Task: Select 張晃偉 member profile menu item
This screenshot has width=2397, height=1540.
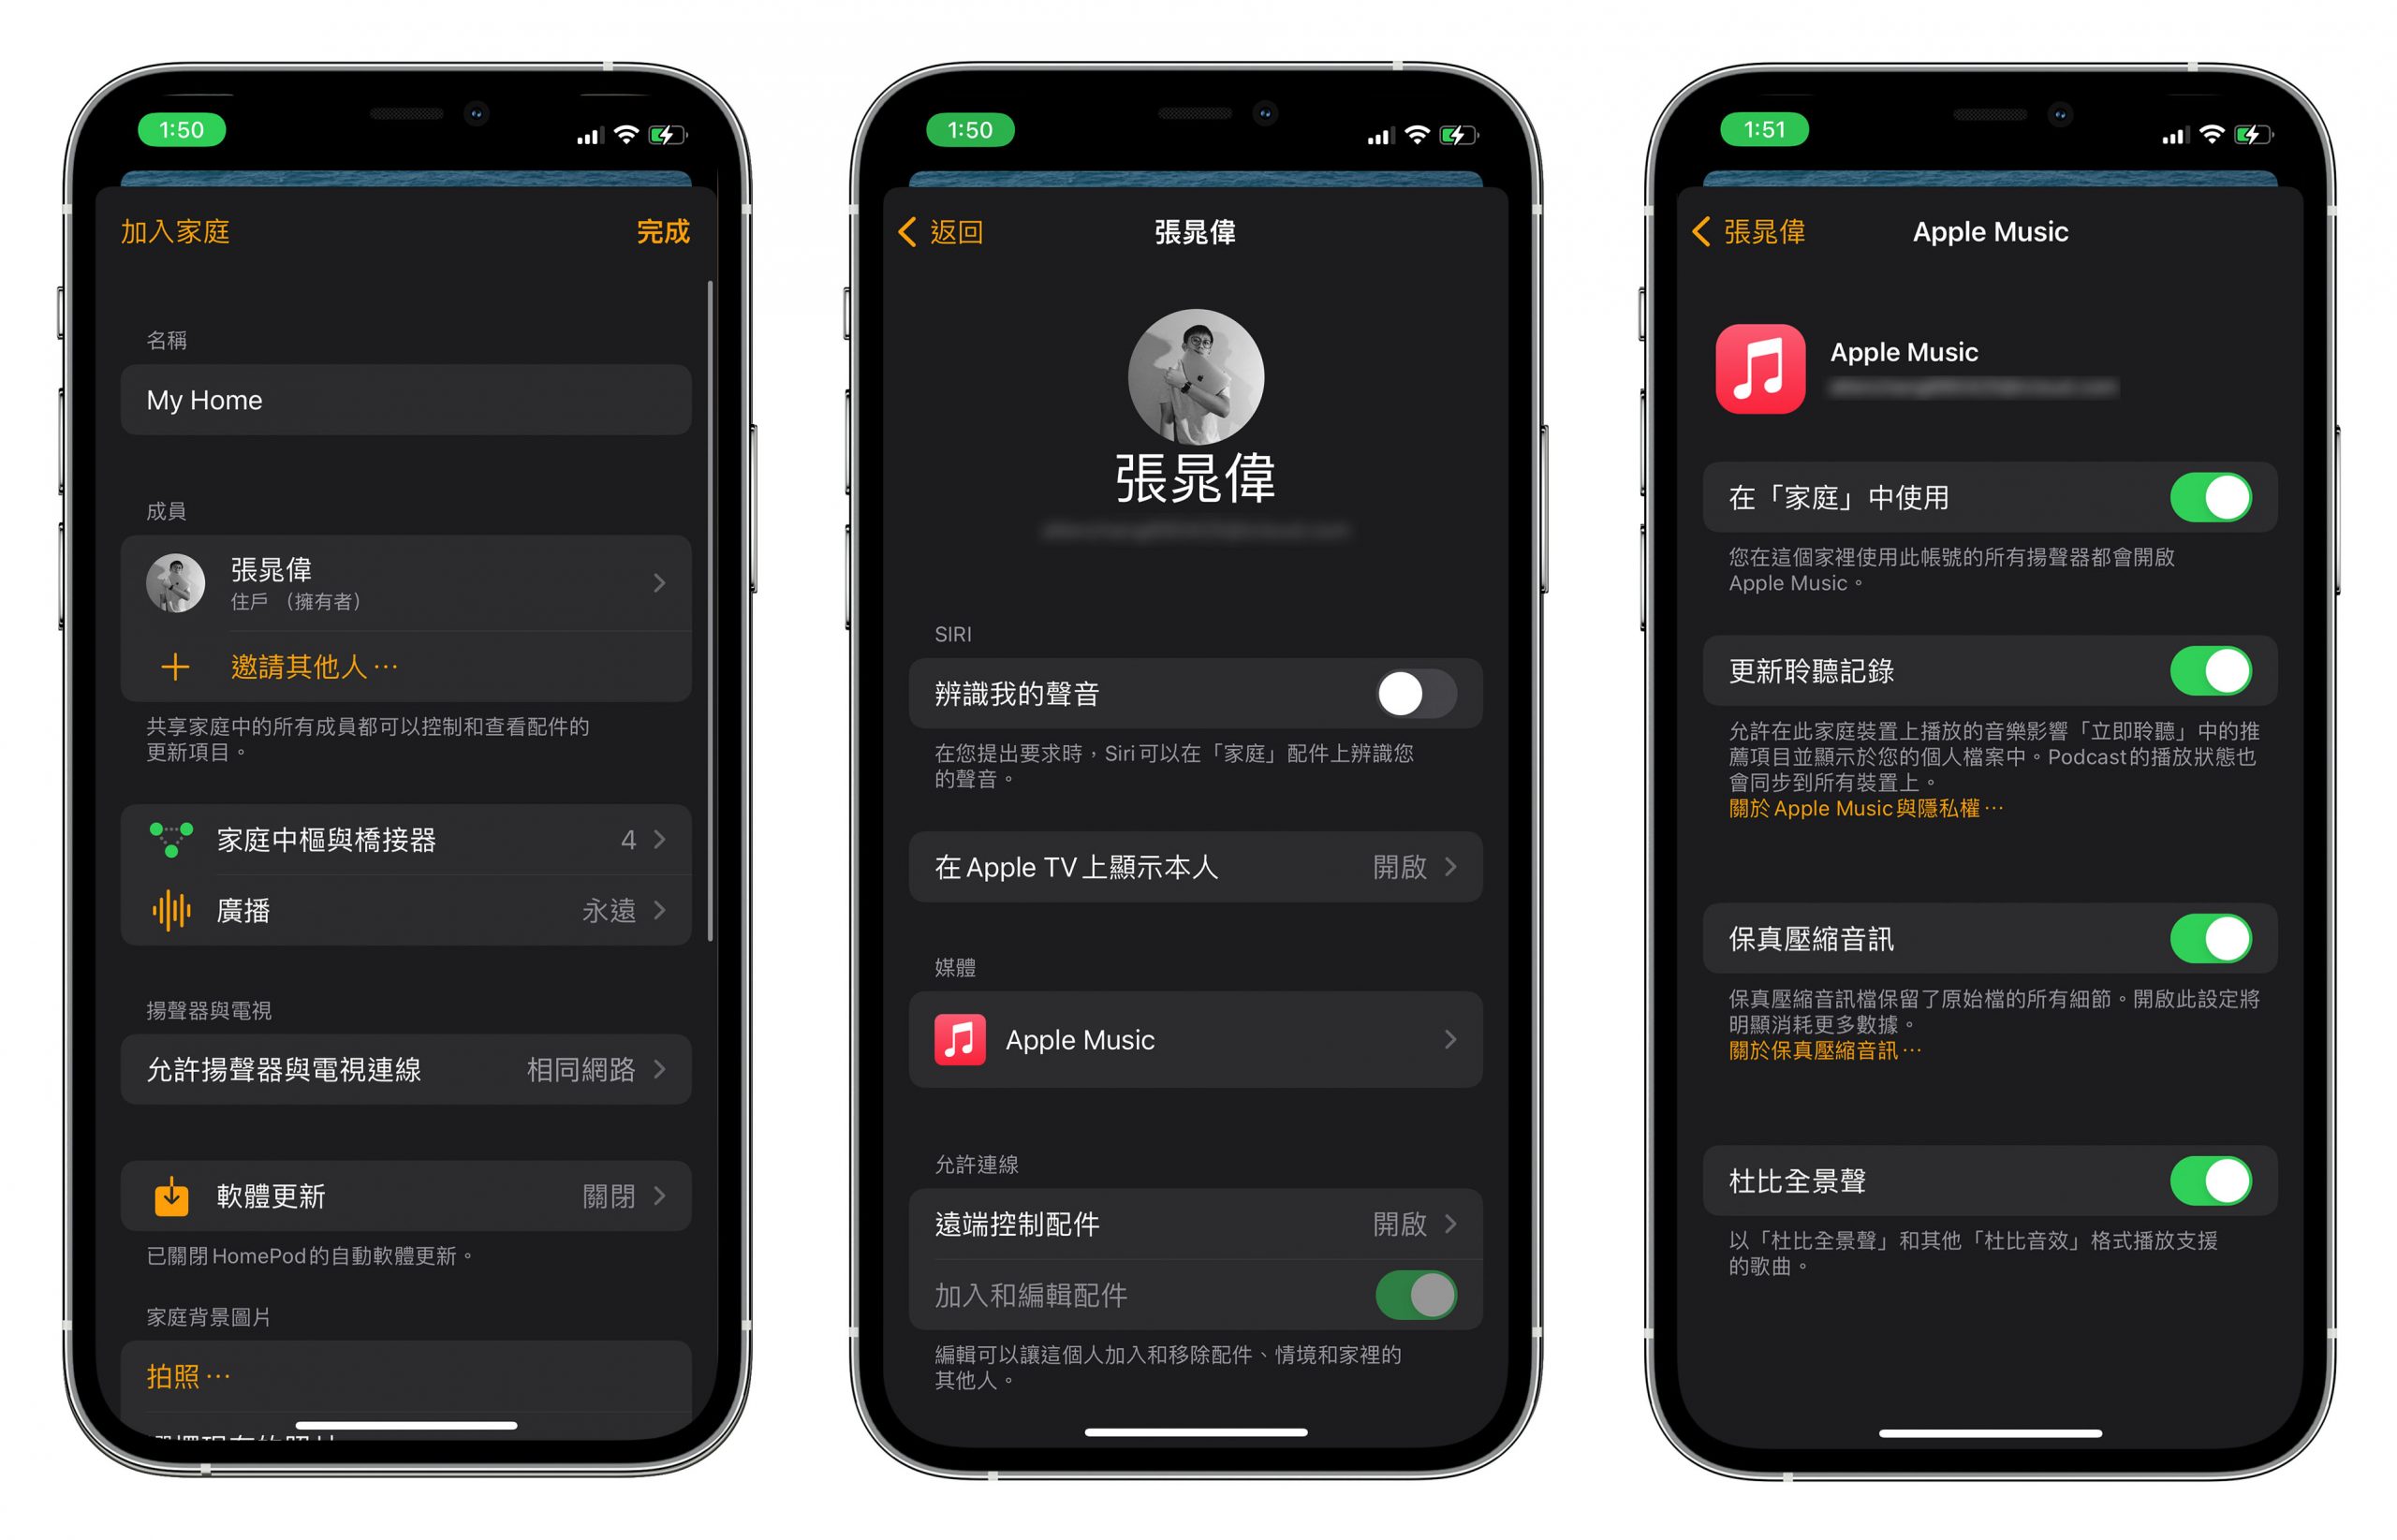Action: click(402, 585)
